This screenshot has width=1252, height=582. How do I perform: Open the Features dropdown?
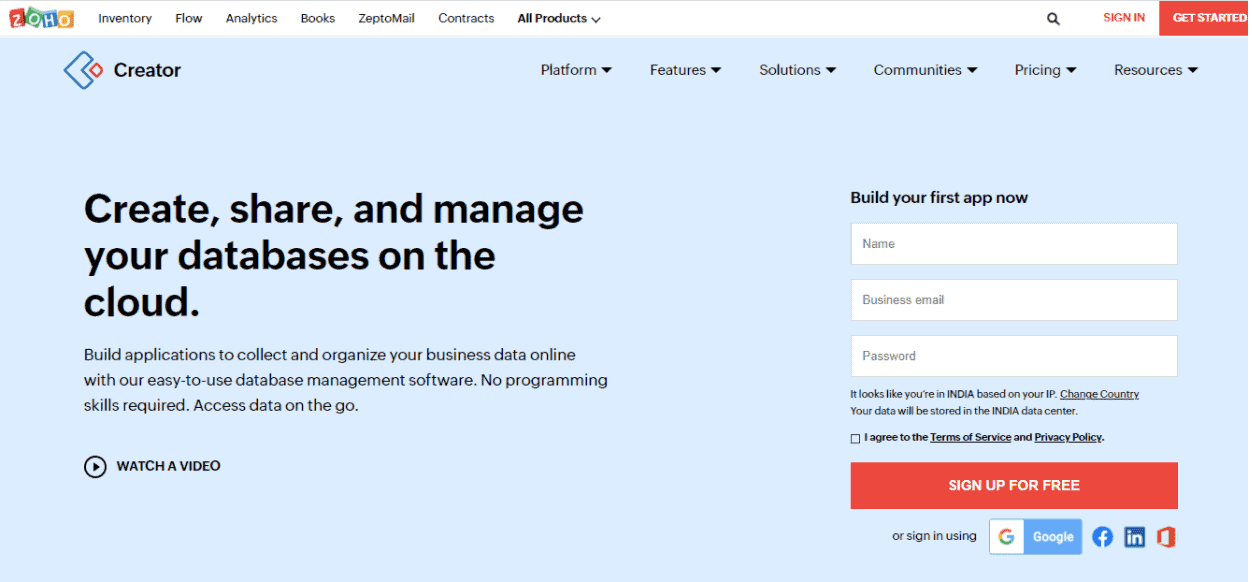point(685,70)
